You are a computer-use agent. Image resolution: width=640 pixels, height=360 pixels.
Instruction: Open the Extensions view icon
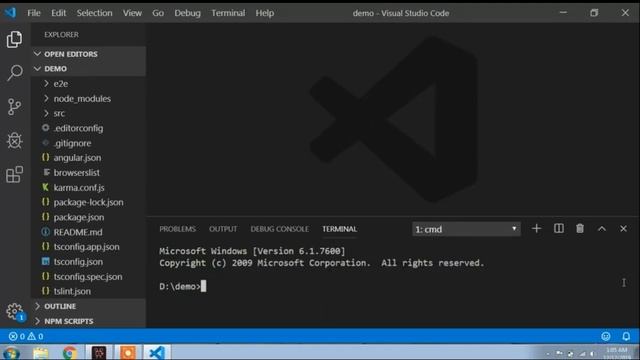click(14, 174)
